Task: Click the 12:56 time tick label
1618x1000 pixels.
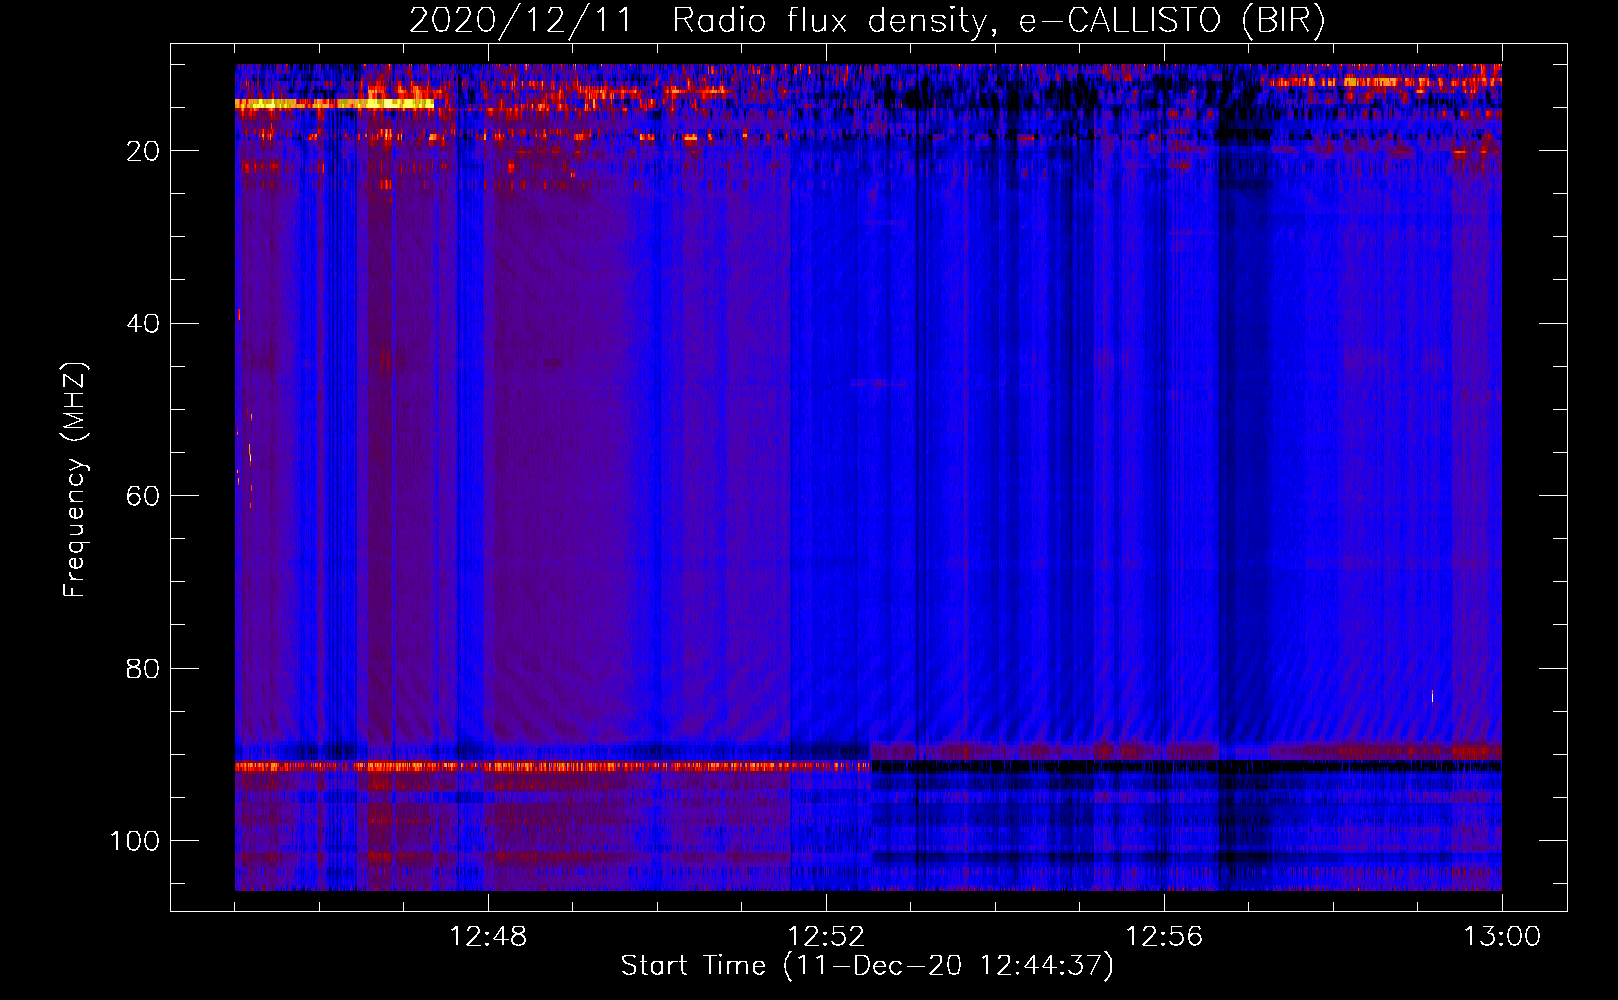Action: [1164, 937]
